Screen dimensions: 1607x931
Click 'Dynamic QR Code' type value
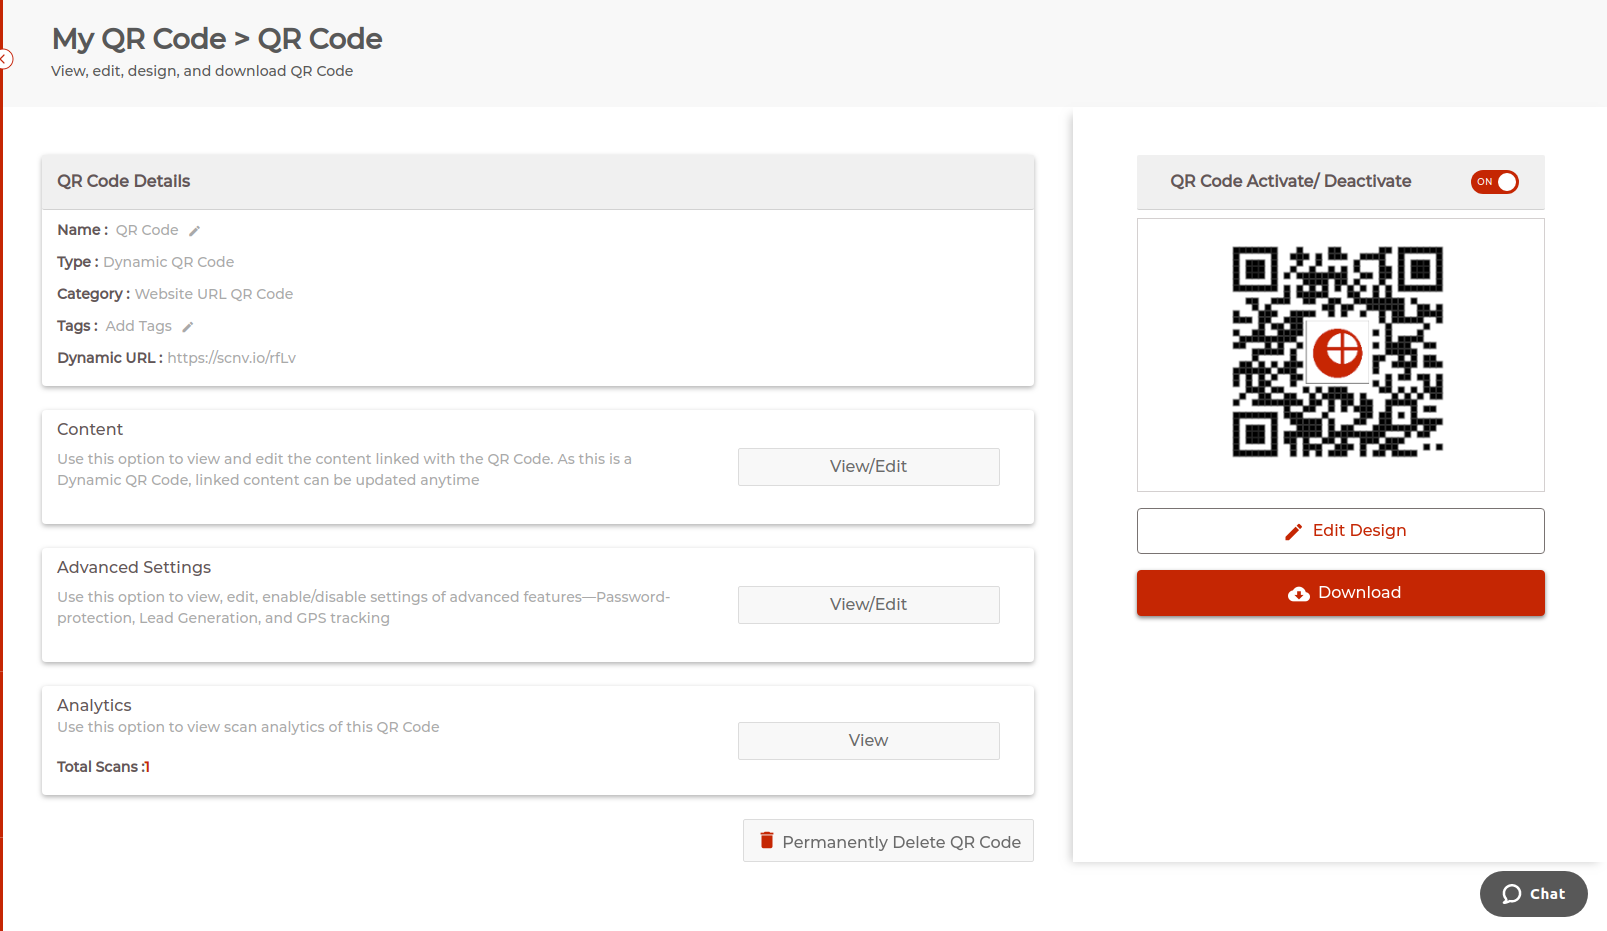tap(169, 262)
